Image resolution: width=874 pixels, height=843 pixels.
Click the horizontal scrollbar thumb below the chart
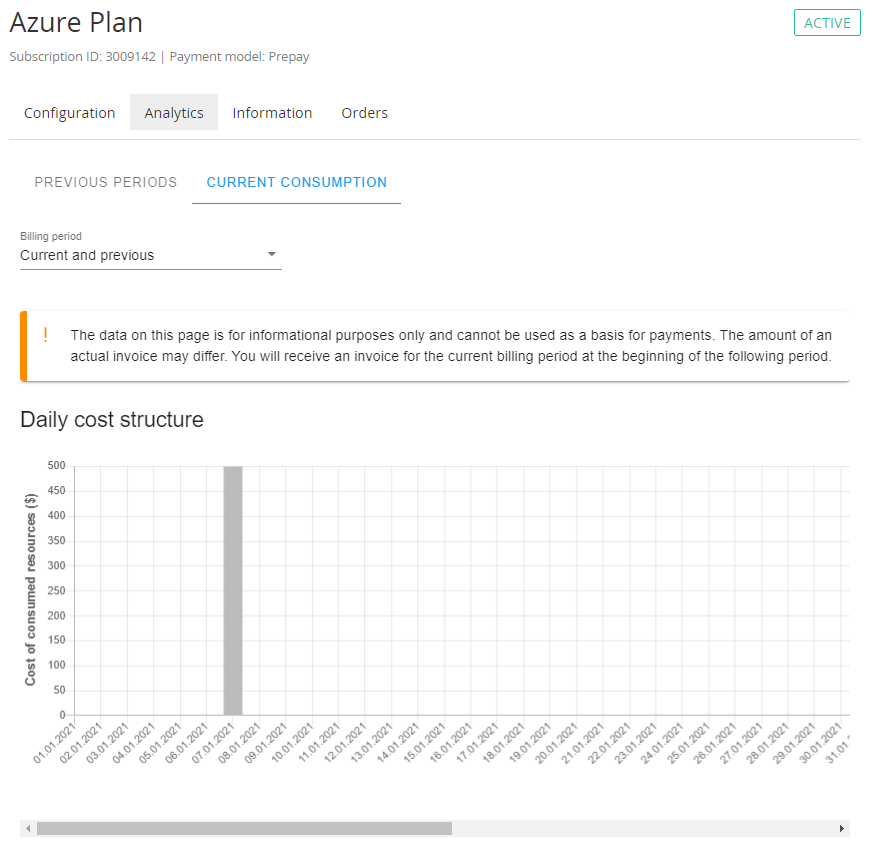tap(244, 829)
